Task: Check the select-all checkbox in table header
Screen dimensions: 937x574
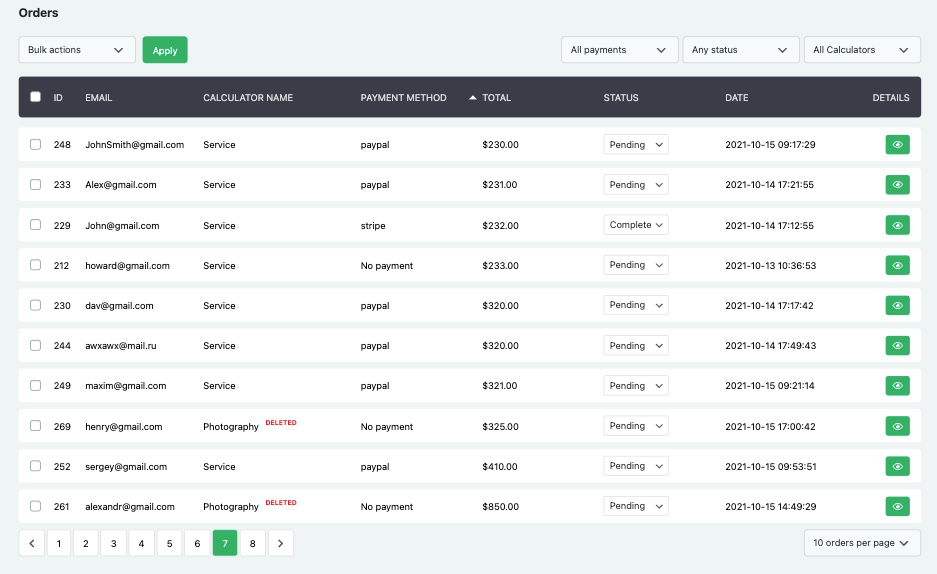Action: coord(36,97)
